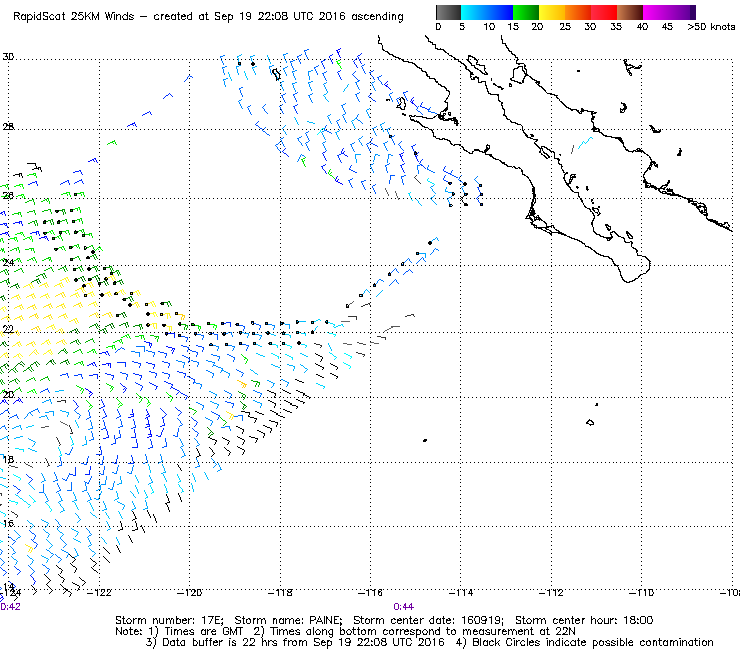
Task: Click the dark purple >50 knots segment
Action: (693, 12)
